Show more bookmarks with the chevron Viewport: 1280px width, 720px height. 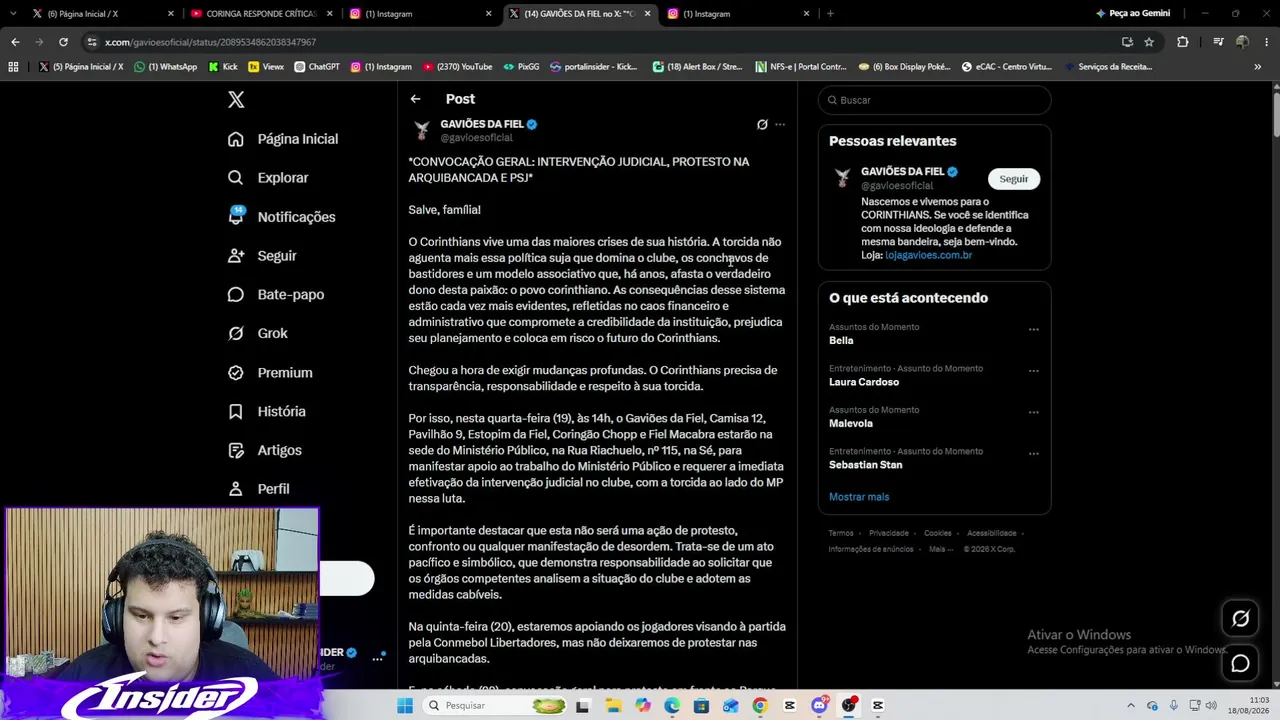1257,67
